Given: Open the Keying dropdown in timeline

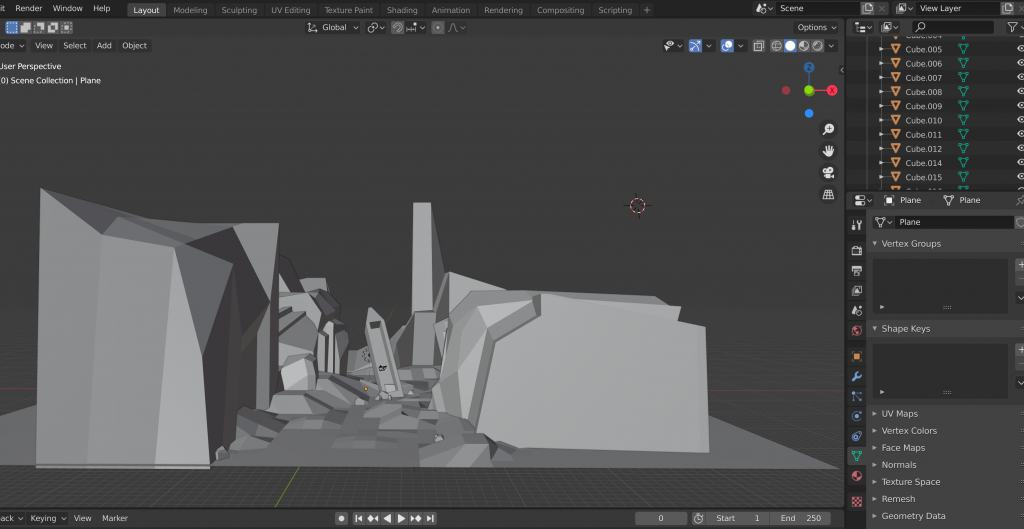Looking at the screenshot, I should click(48, 518).
